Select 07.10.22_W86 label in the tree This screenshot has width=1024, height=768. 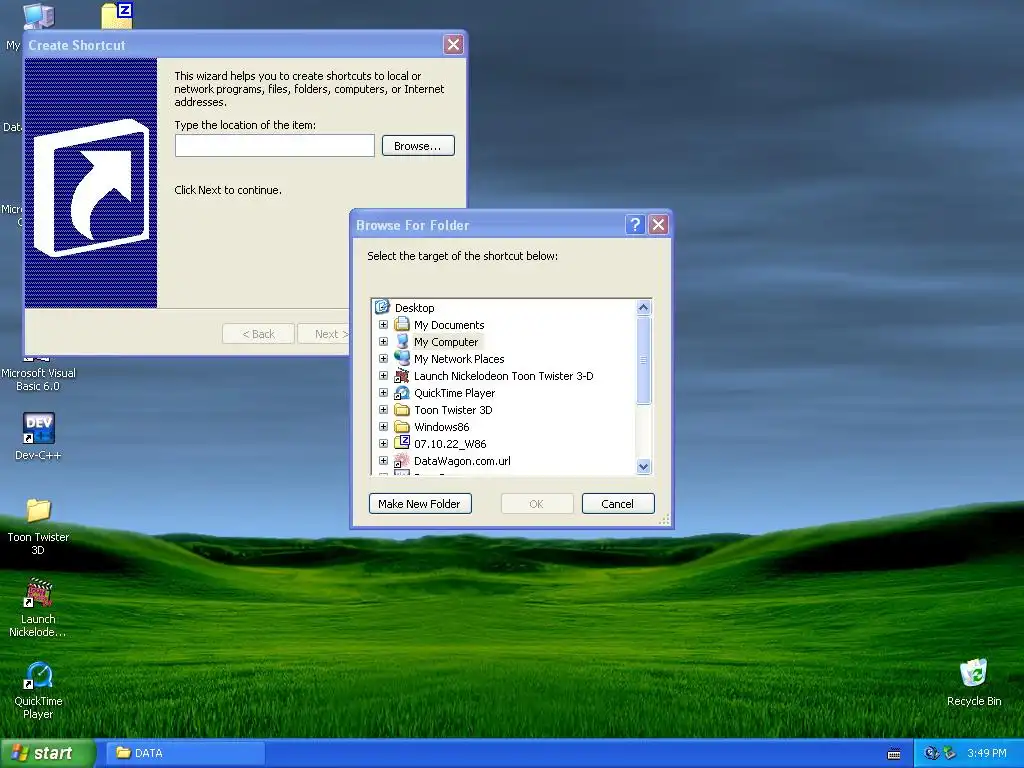point(449,443)
